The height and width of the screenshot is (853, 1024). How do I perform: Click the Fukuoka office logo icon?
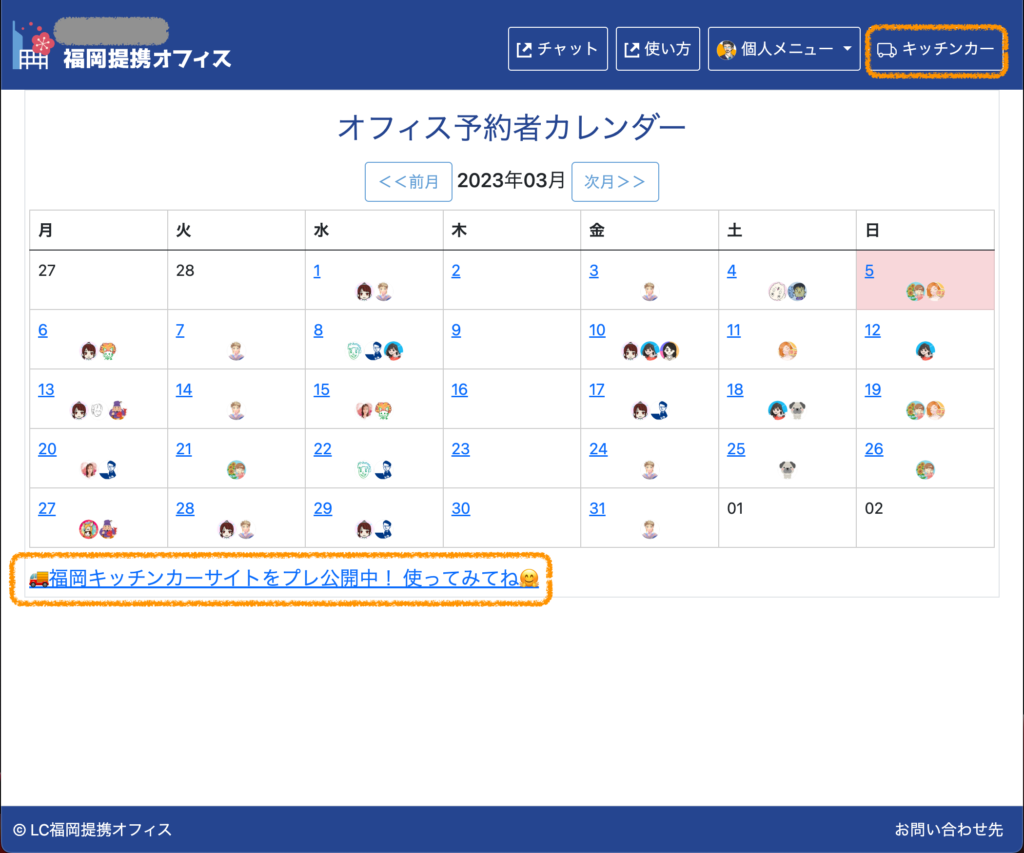31,45
